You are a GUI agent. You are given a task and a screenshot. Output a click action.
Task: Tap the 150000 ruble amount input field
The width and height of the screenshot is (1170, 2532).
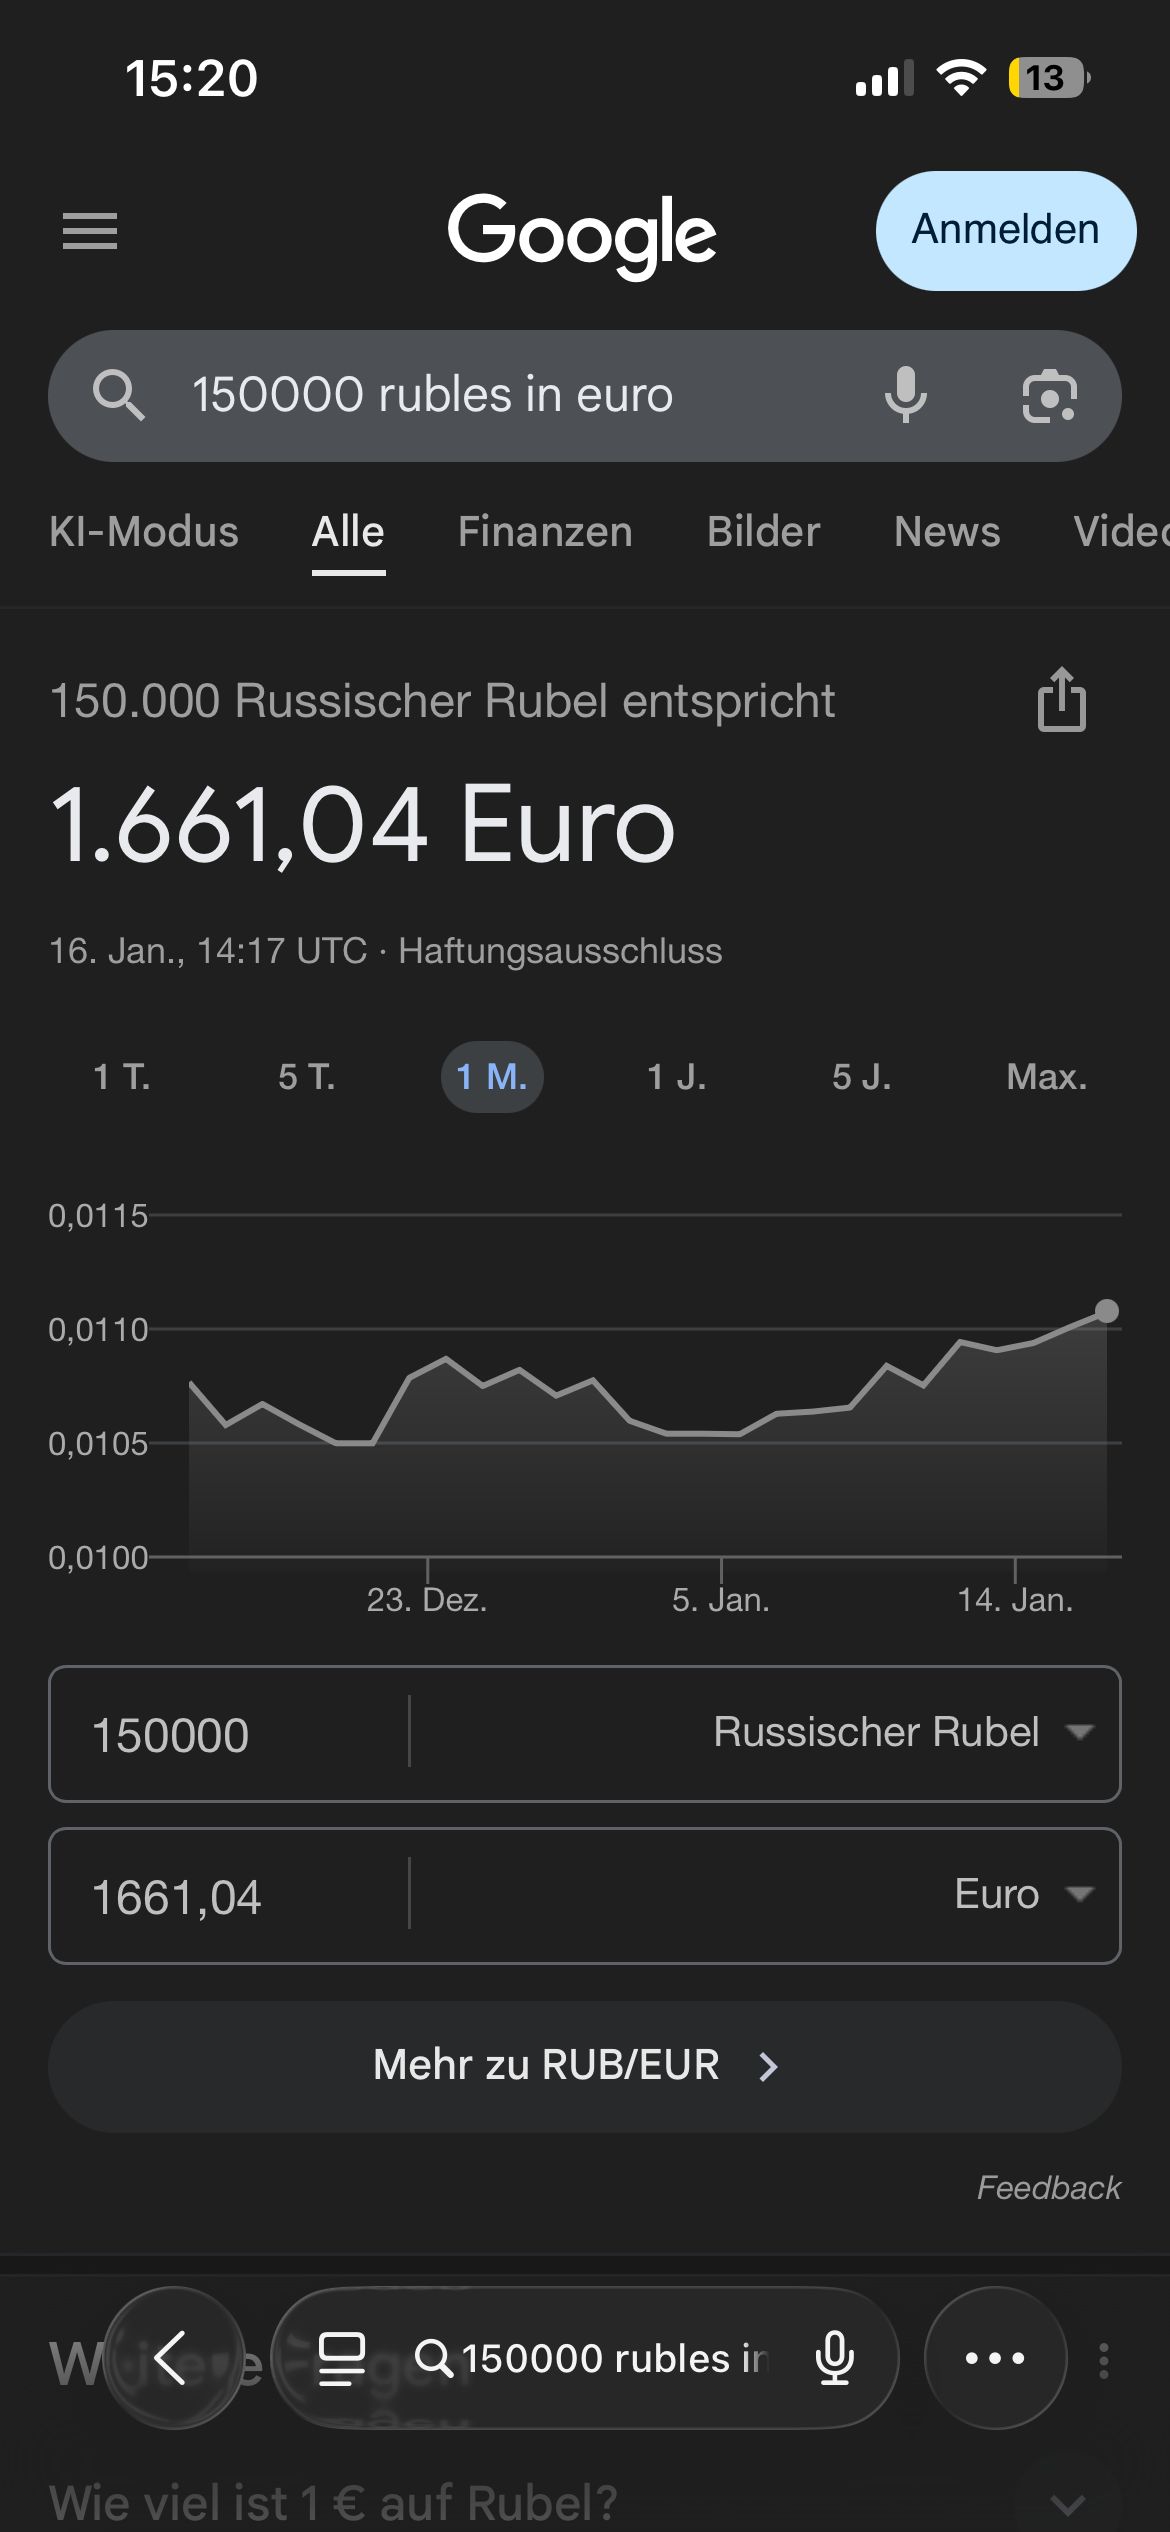point(230,1734)
